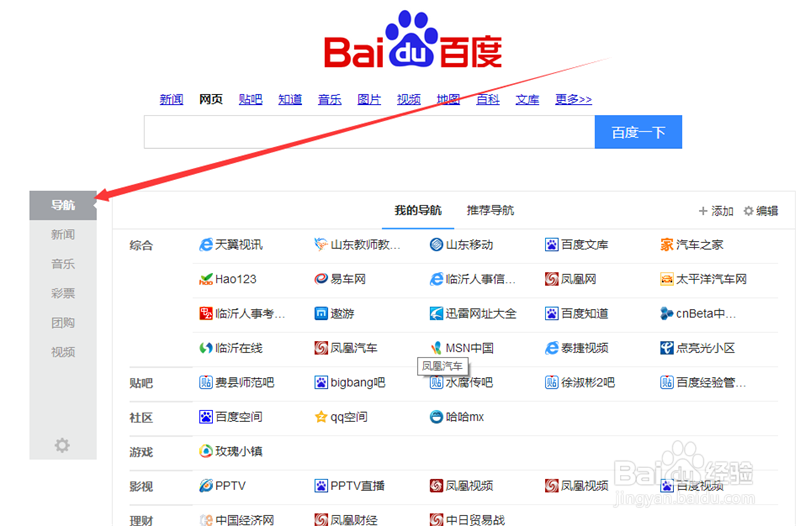
Task: Open the 凤凰财经 navigation entry
Action: tap(346, 520)
